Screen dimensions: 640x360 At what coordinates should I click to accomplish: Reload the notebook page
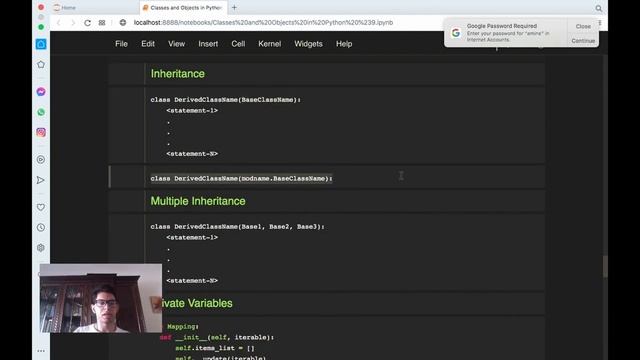[87, 23]
